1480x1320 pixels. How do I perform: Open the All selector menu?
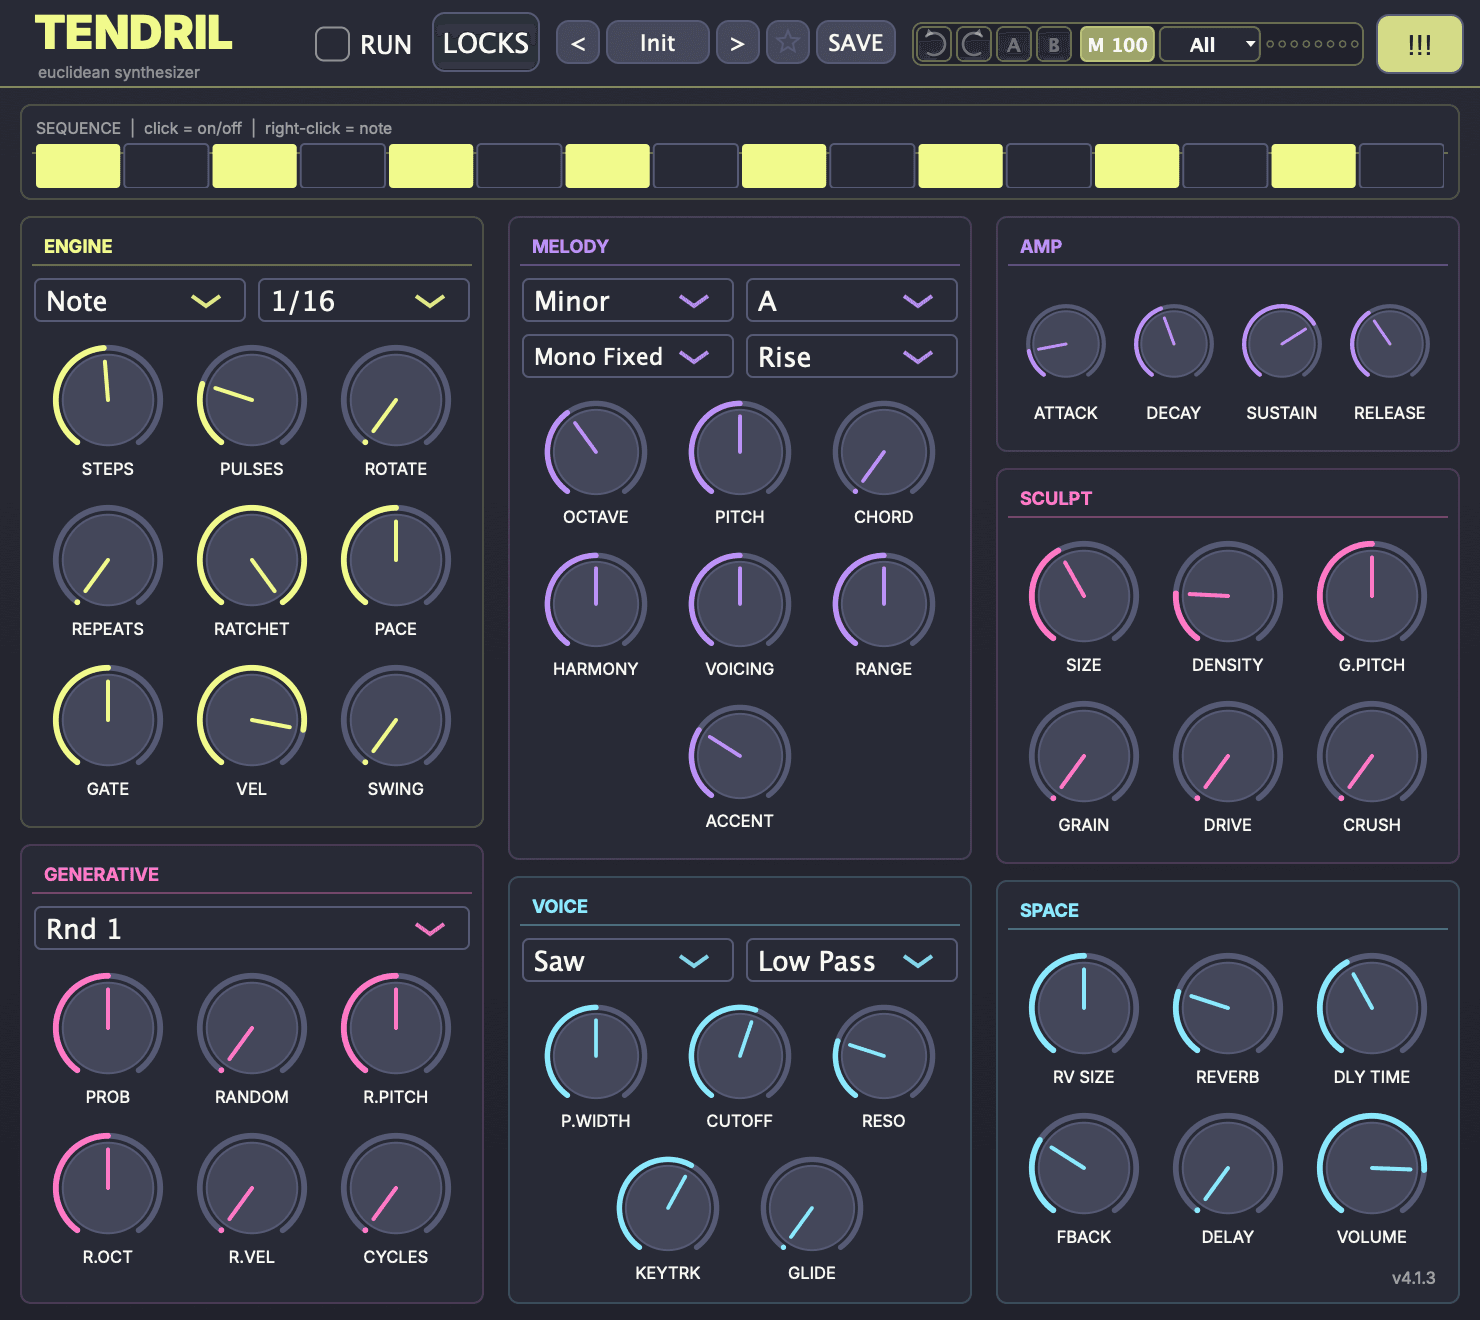(1210, 44)
